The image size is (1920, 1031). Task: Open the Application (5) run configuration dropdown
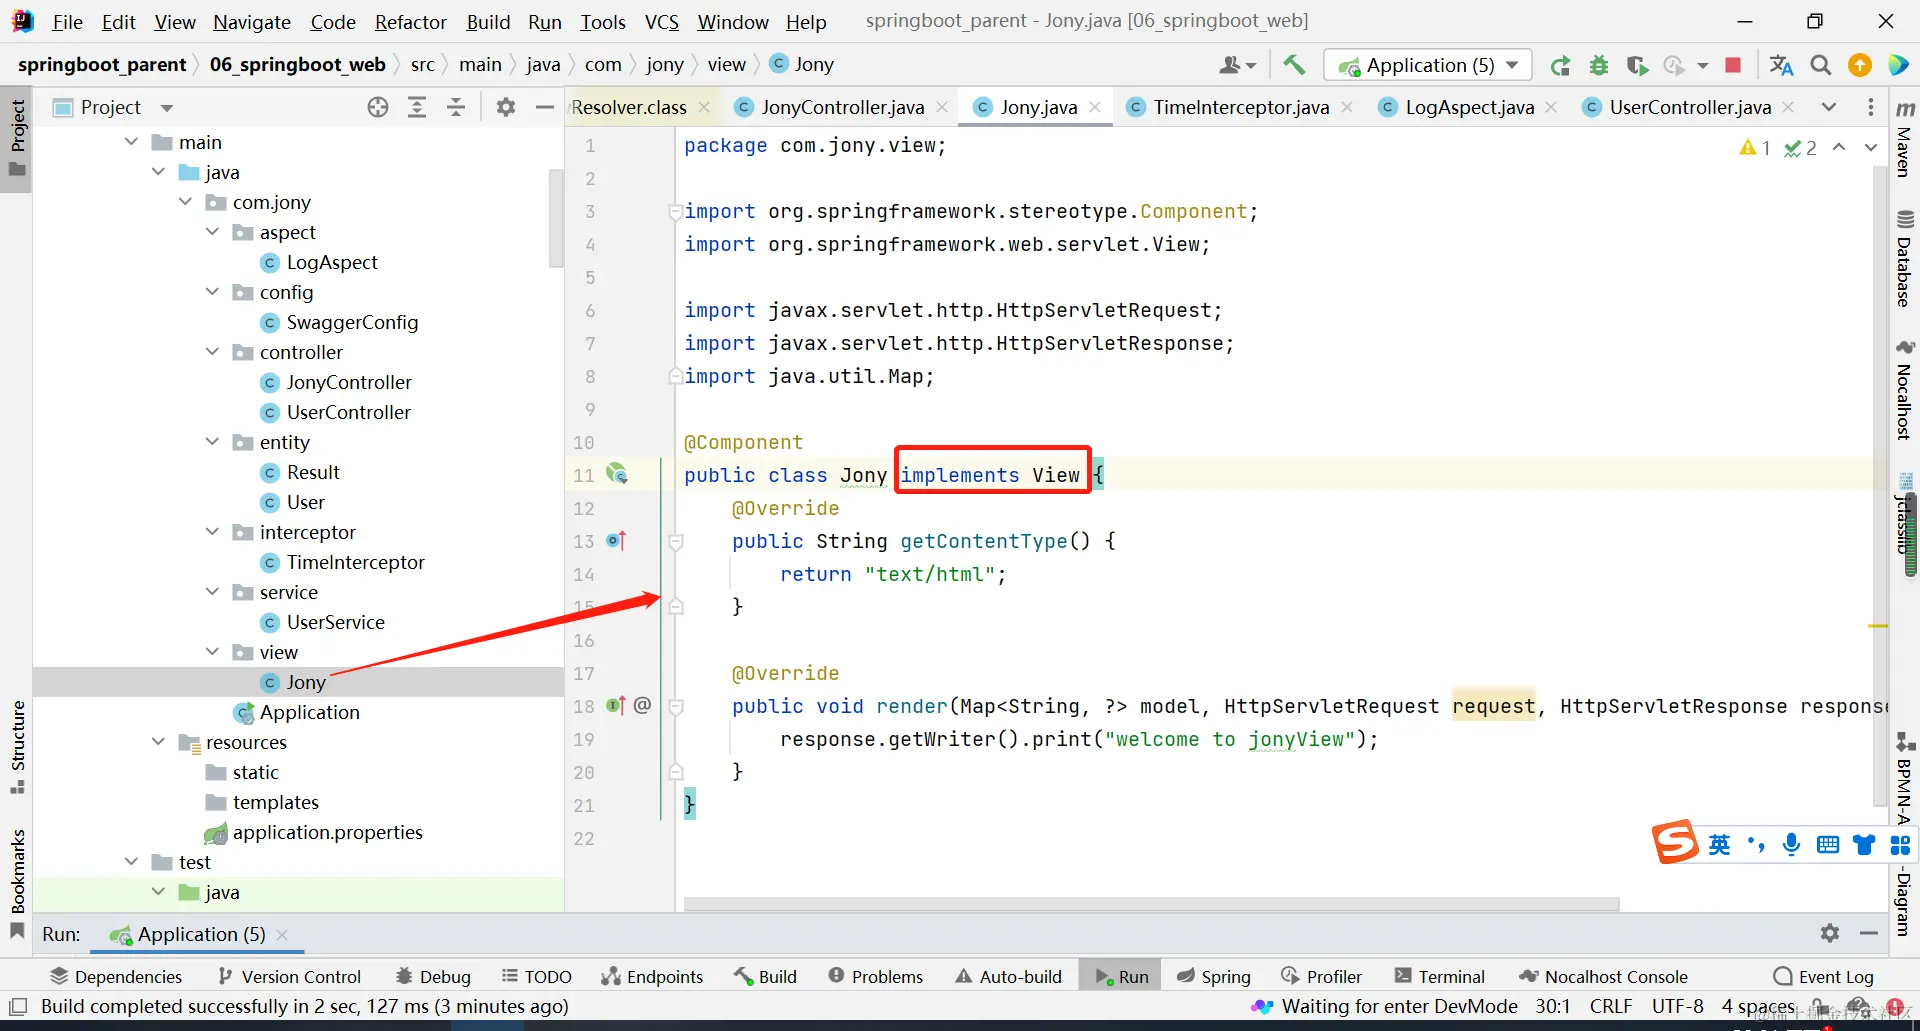coord(1428,65)
